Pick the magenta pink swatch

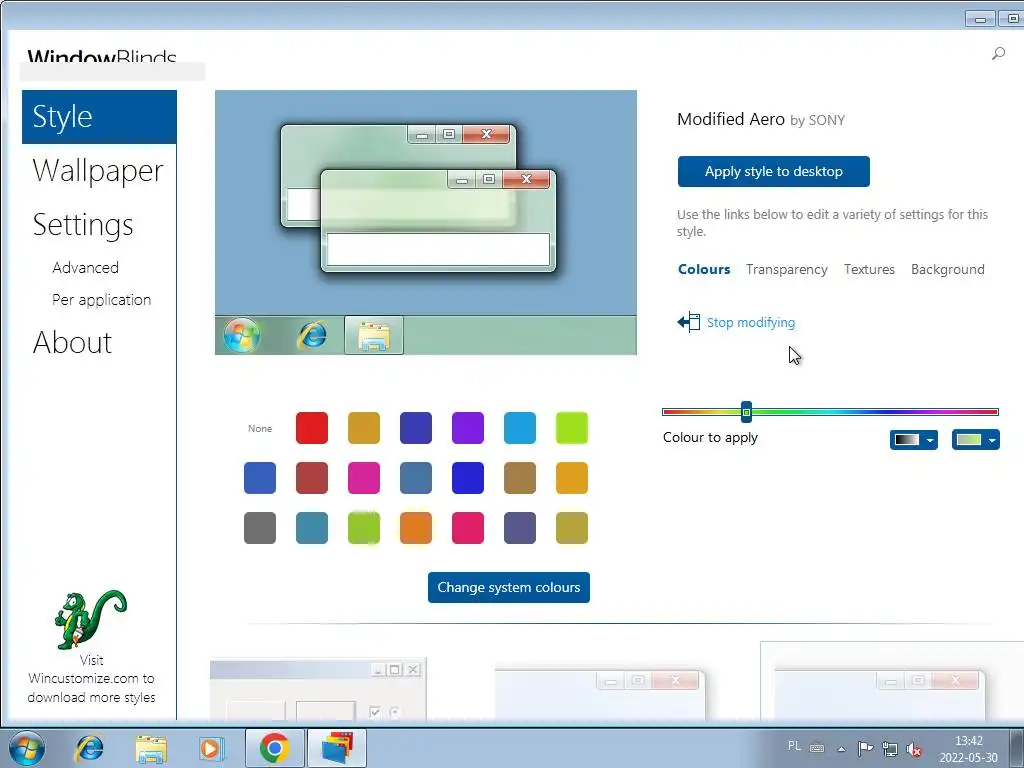tap(364, 477)
